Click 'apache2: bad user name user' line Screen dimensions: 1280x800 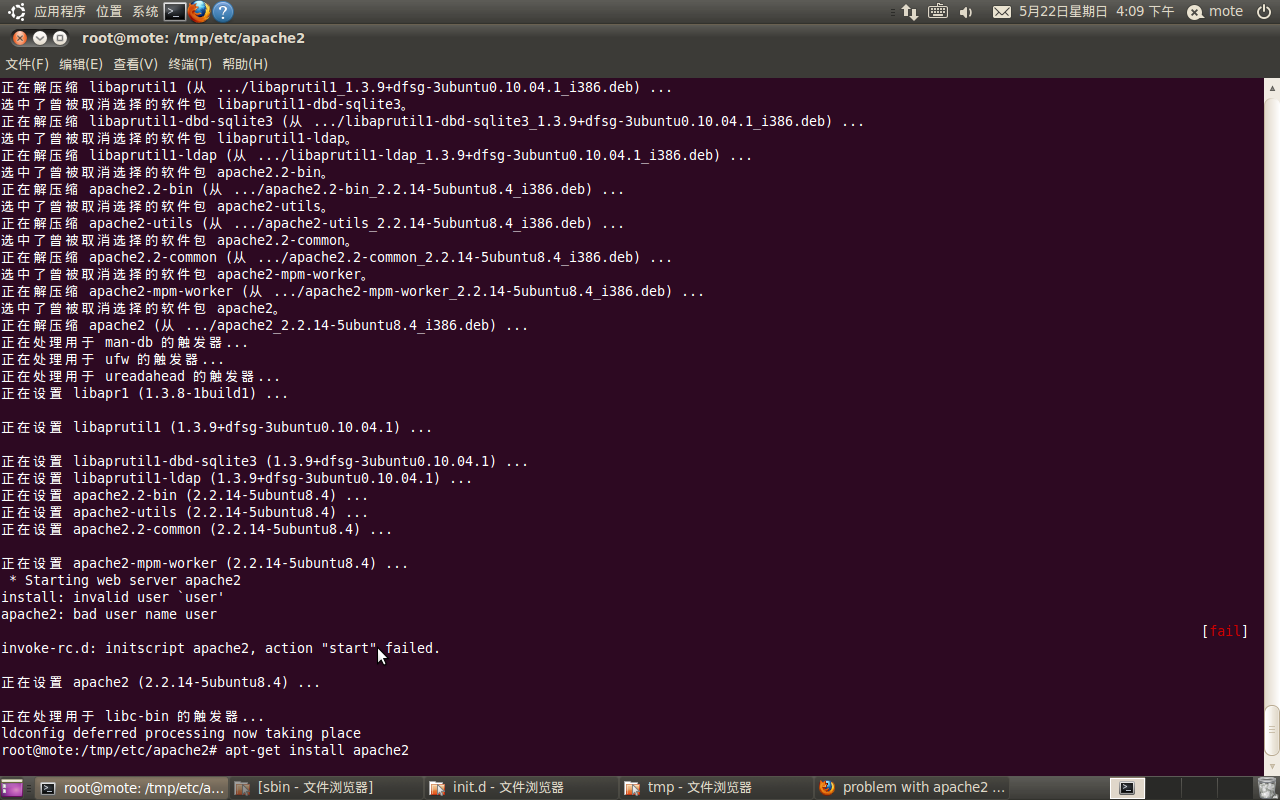point(109,614)
